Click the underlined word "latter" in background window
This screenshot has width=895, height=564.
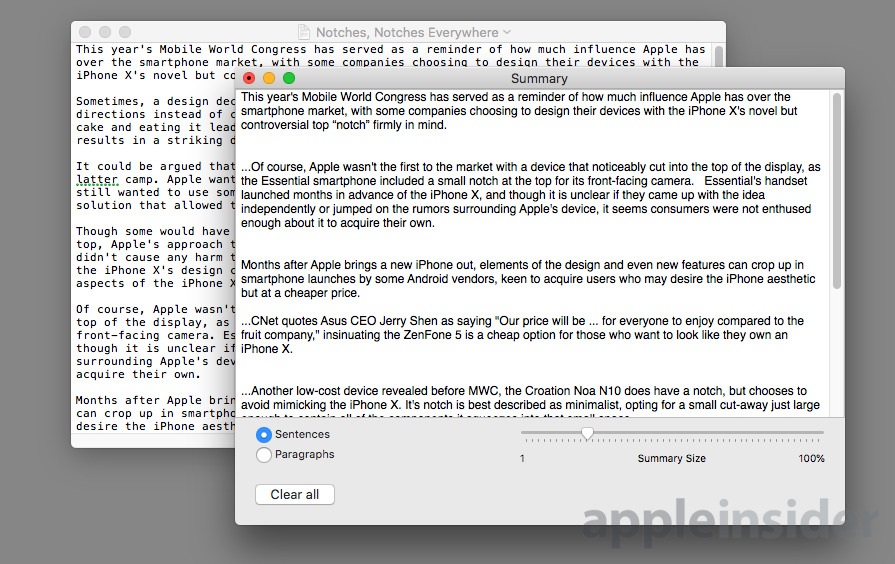[x=97, y=180]
